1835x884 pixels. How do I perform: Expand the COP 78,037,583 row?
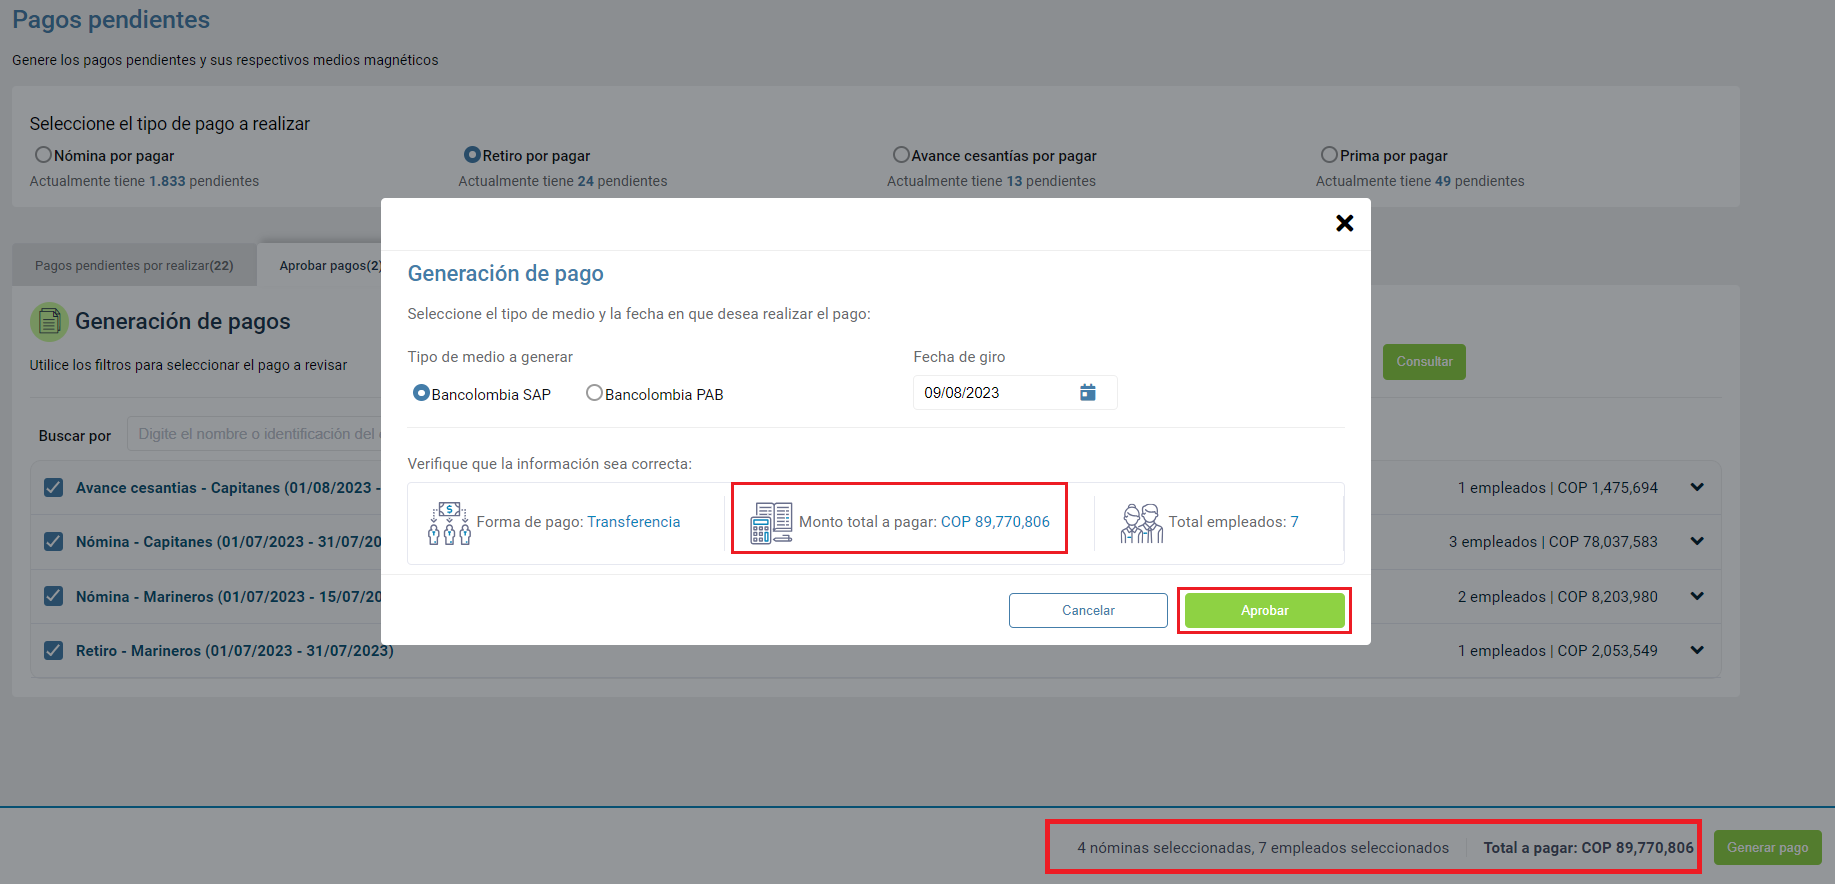[1697, 542]
